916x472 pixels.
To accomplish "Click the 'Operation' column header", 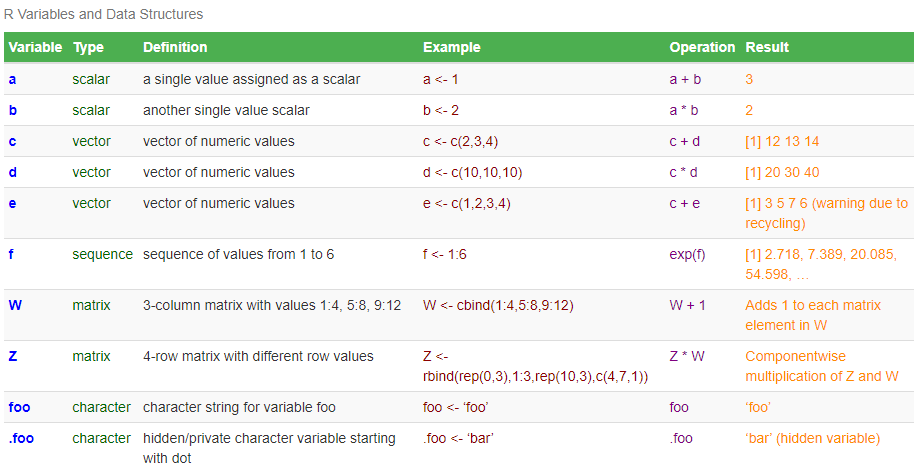I will coord(702,47).
